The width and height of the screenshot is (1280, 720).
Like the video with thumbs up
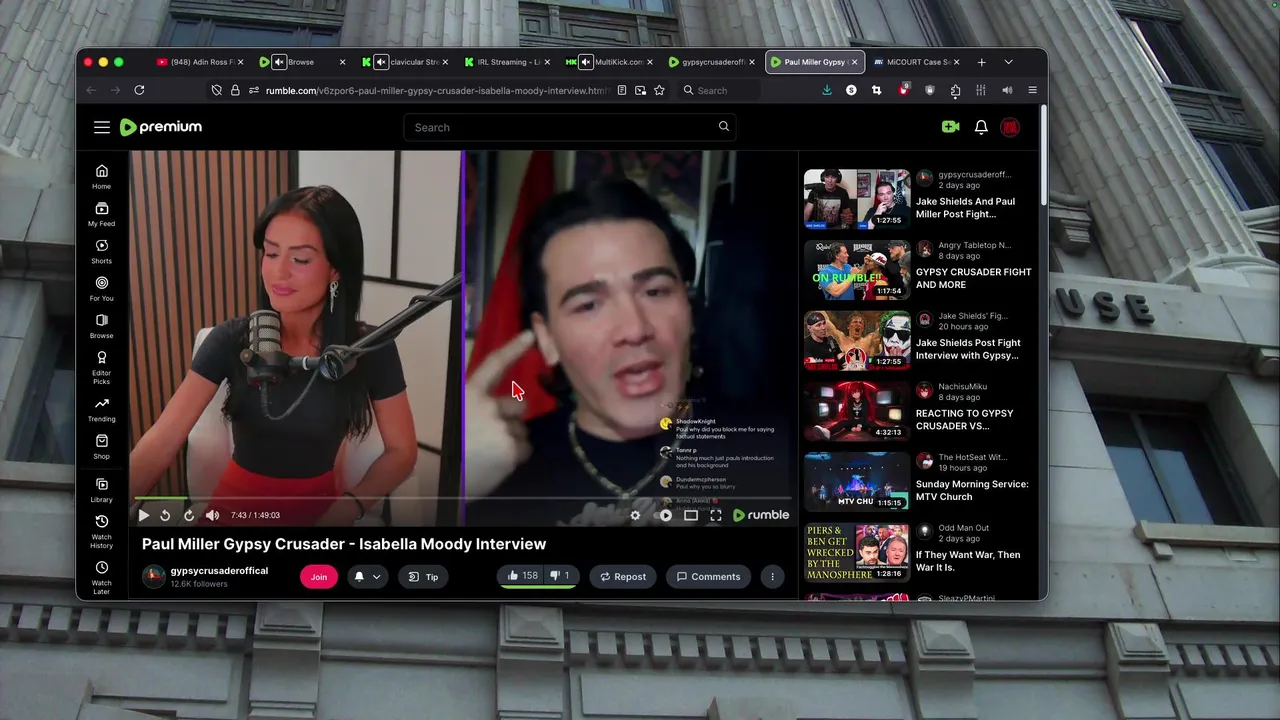(x=522, y=575)
